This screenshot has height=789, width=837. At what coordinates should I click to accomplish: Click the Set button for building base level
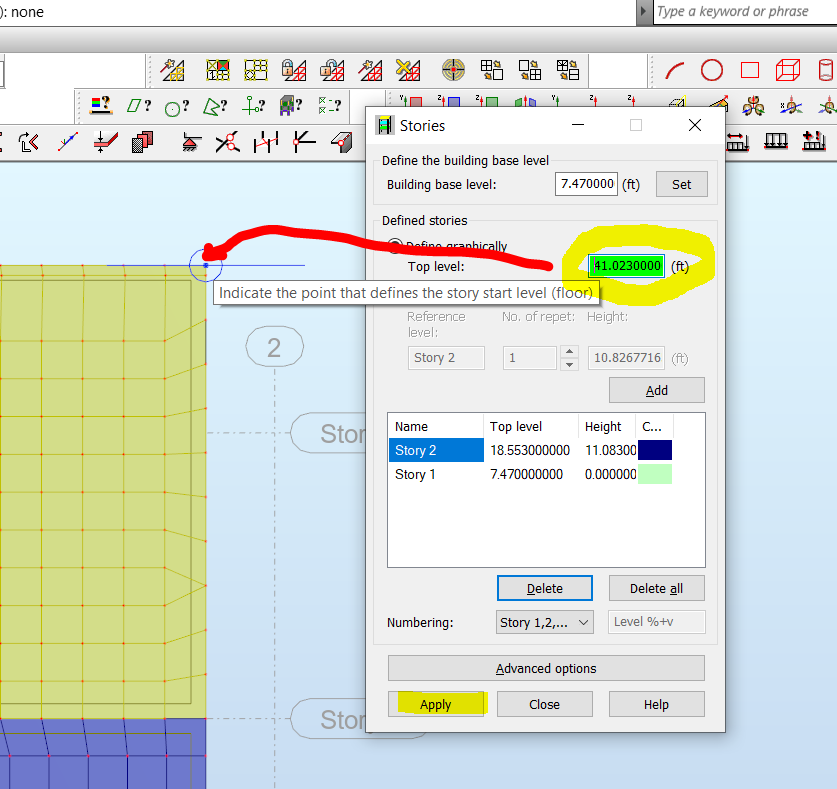[x=681, y=183]
